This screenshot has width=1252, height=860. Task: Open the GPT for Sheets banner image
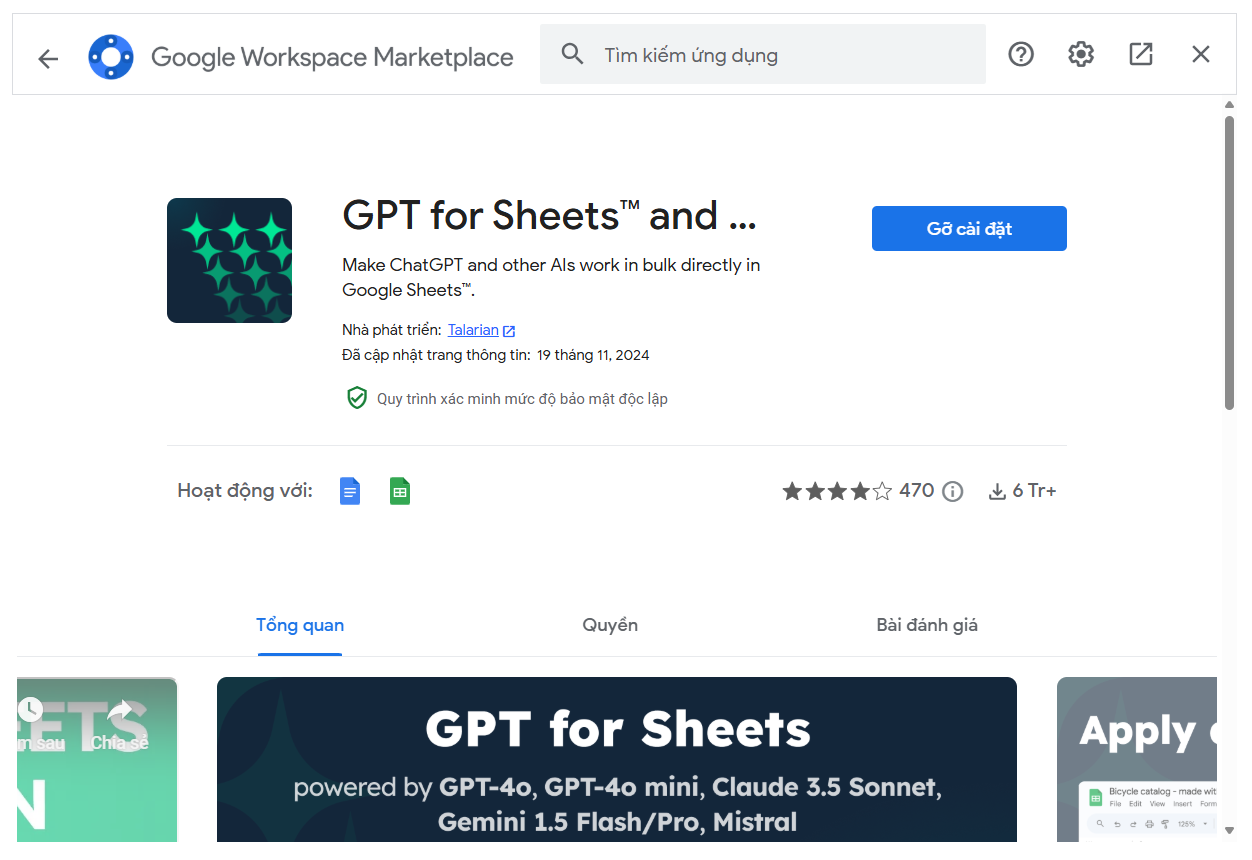pyautogui.click(x=617, y=759)
